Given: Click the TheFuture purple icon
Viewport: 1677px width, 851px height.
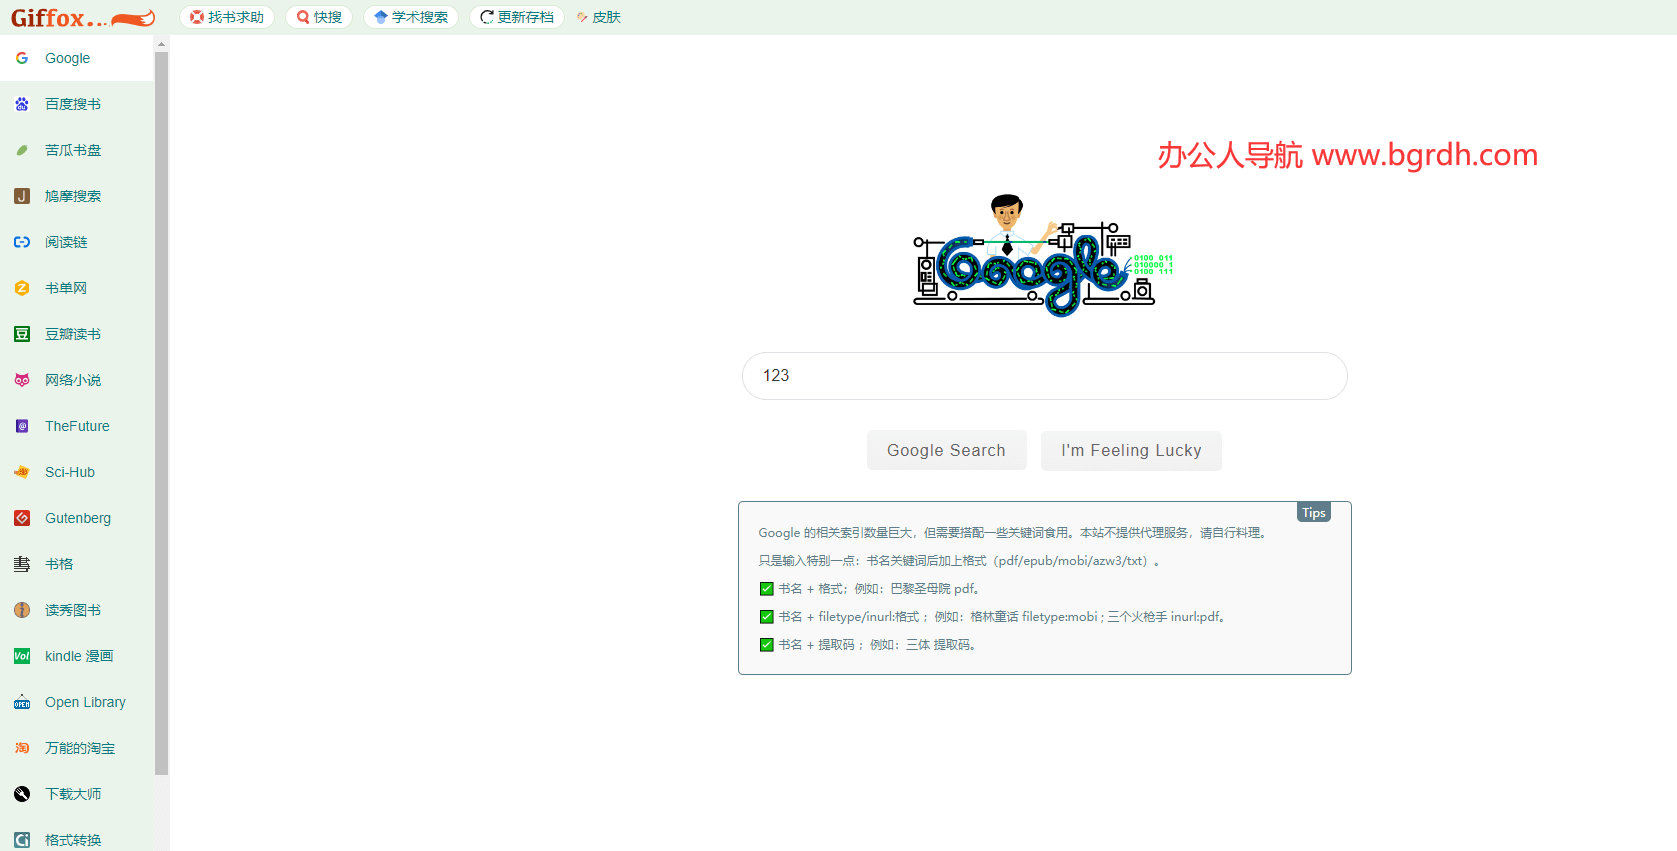Looking at the screenshot, I should pyautogui.click(x=22, y=426).
